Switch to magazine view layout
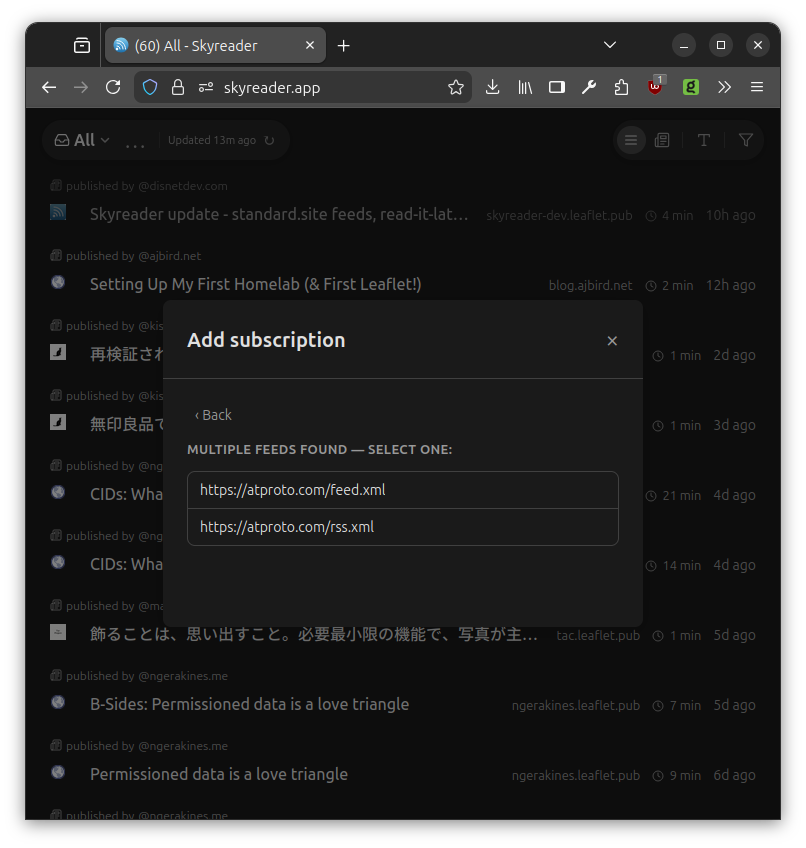Image resolution: width=806 pixels, height=848 pixels. point(662,141)
